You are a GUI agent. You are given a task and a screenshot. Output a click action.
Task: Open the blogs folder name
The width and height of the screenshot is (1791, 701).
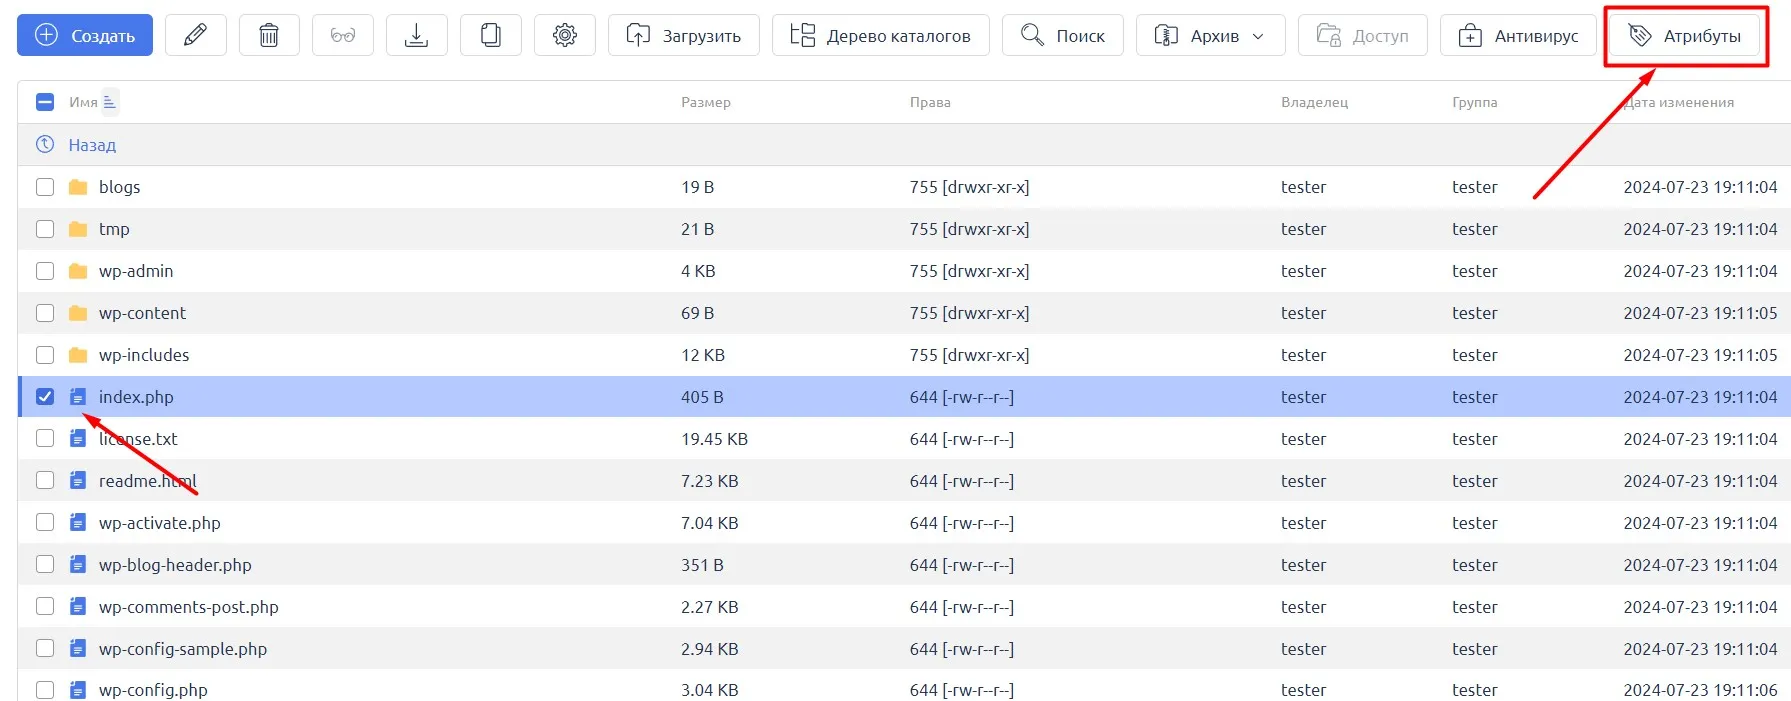[119, 187]
